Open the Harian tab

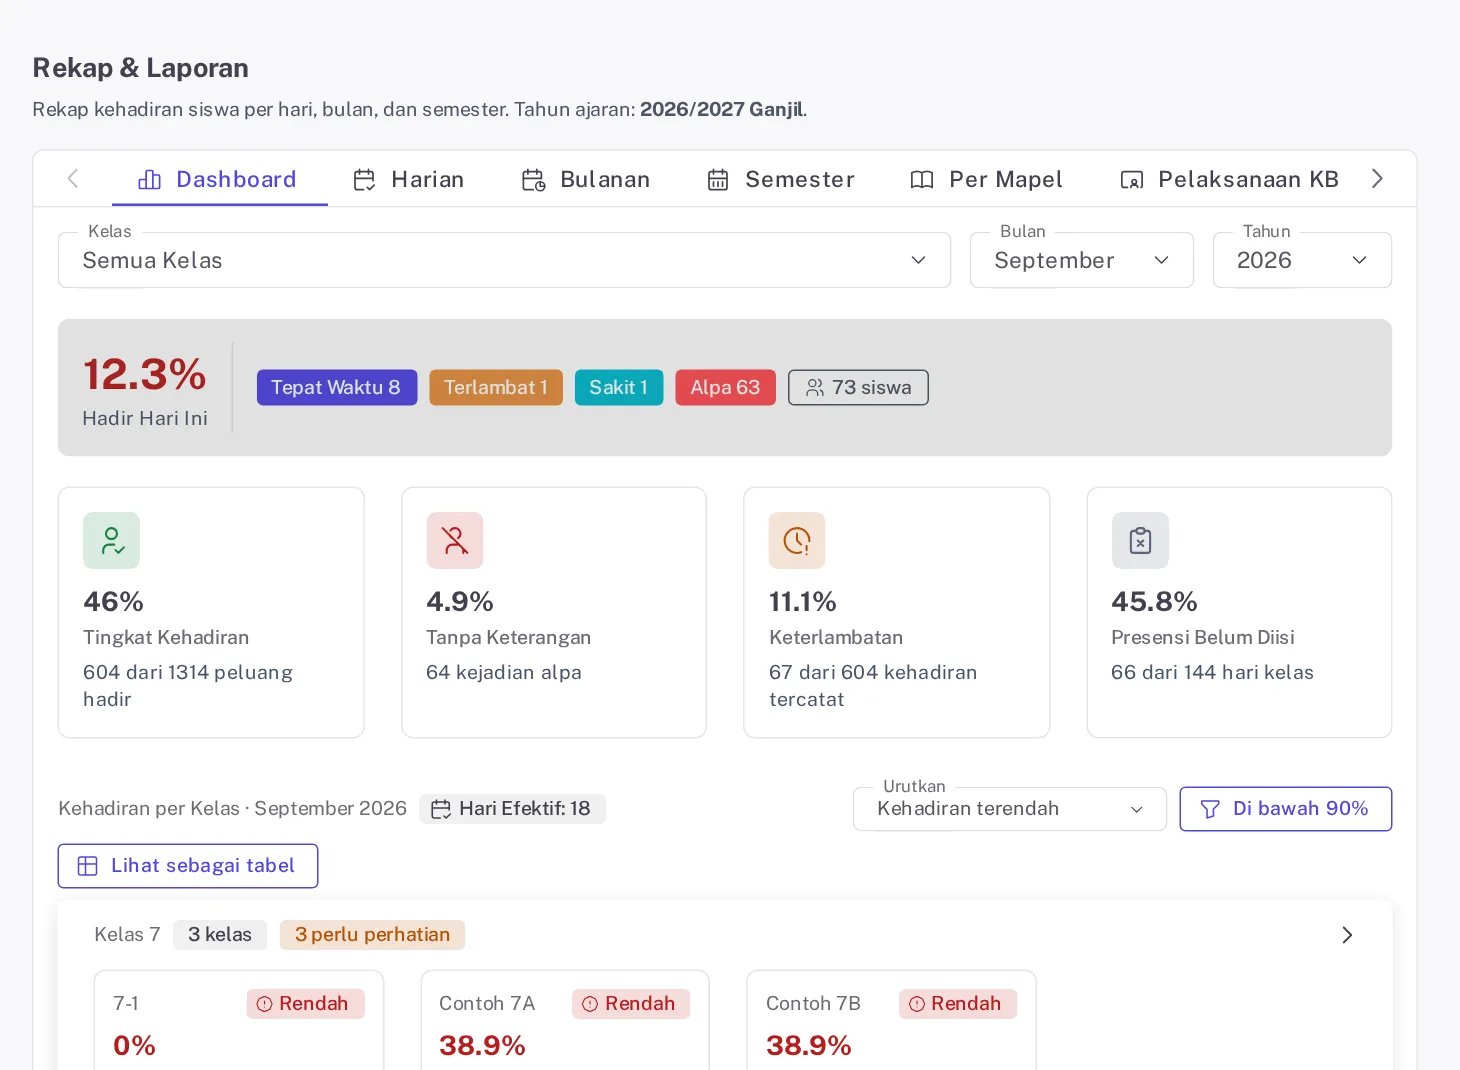pyautogui.click(x=409, y=179)
